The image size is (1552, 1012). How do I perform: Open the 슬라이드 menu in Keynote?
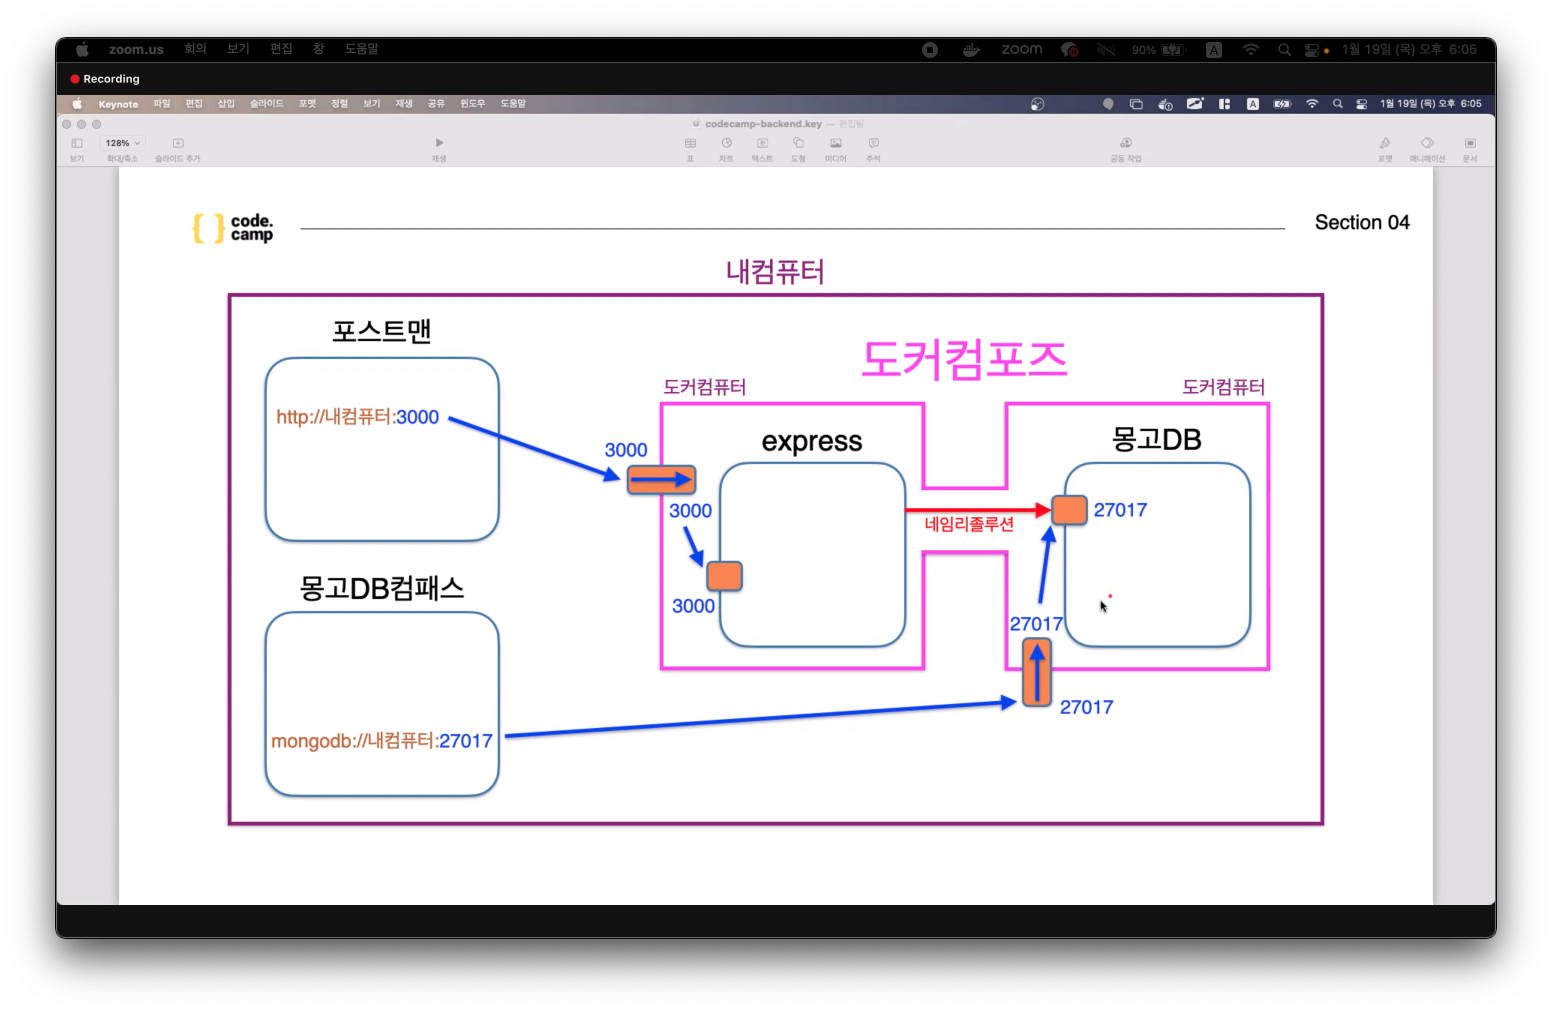tap(266, 104)
